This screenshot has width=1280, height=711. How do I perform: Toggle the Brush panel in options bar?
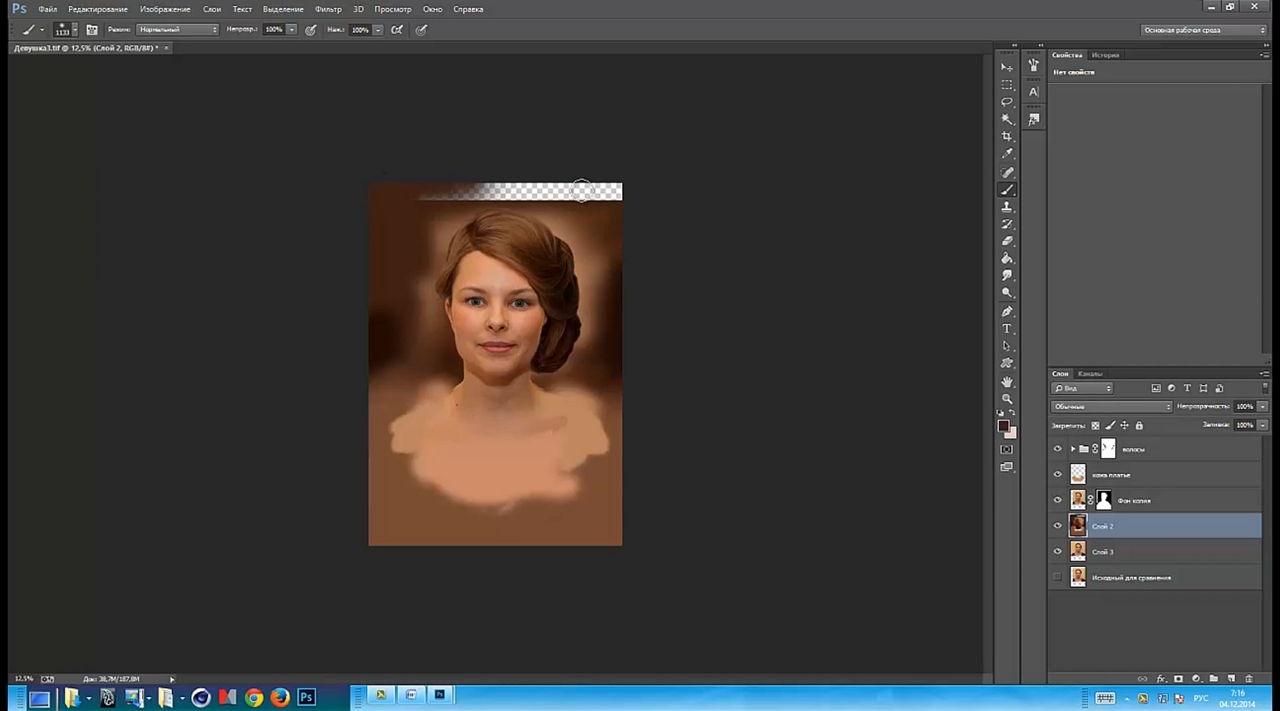[92, 30]
